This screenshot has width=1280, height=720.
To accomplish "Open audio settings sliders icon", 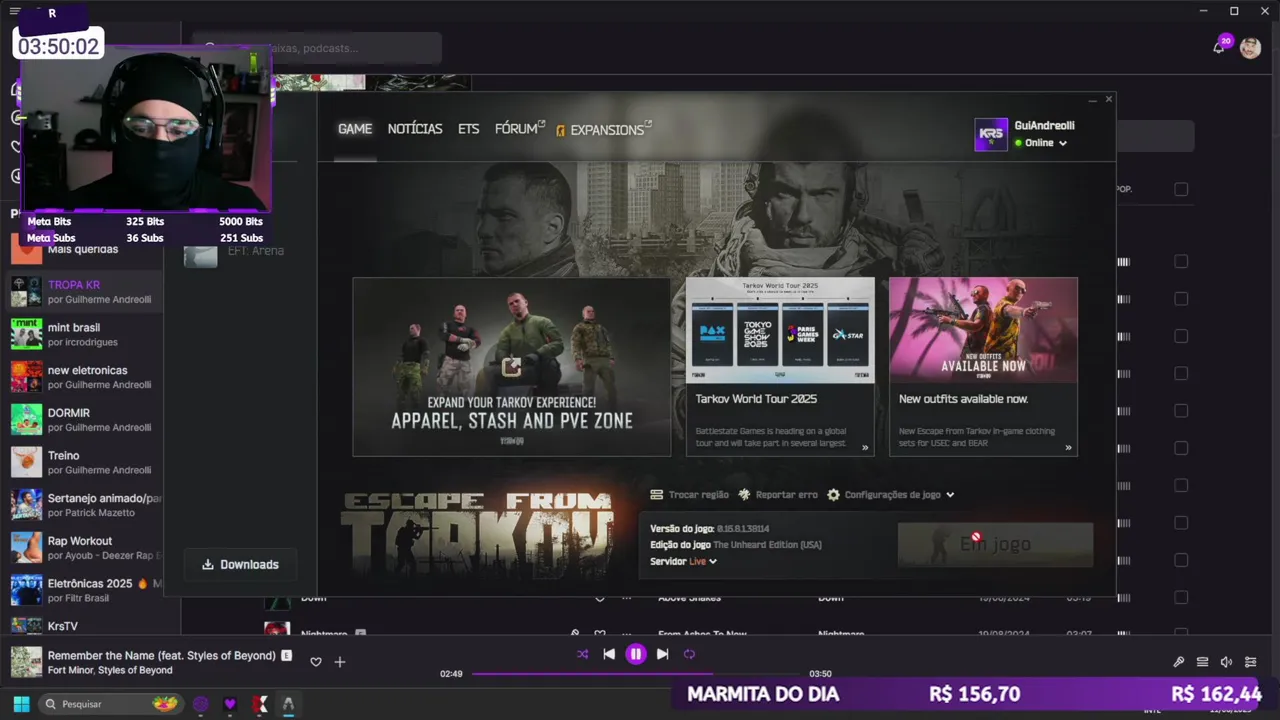I will coord(1250,662).
